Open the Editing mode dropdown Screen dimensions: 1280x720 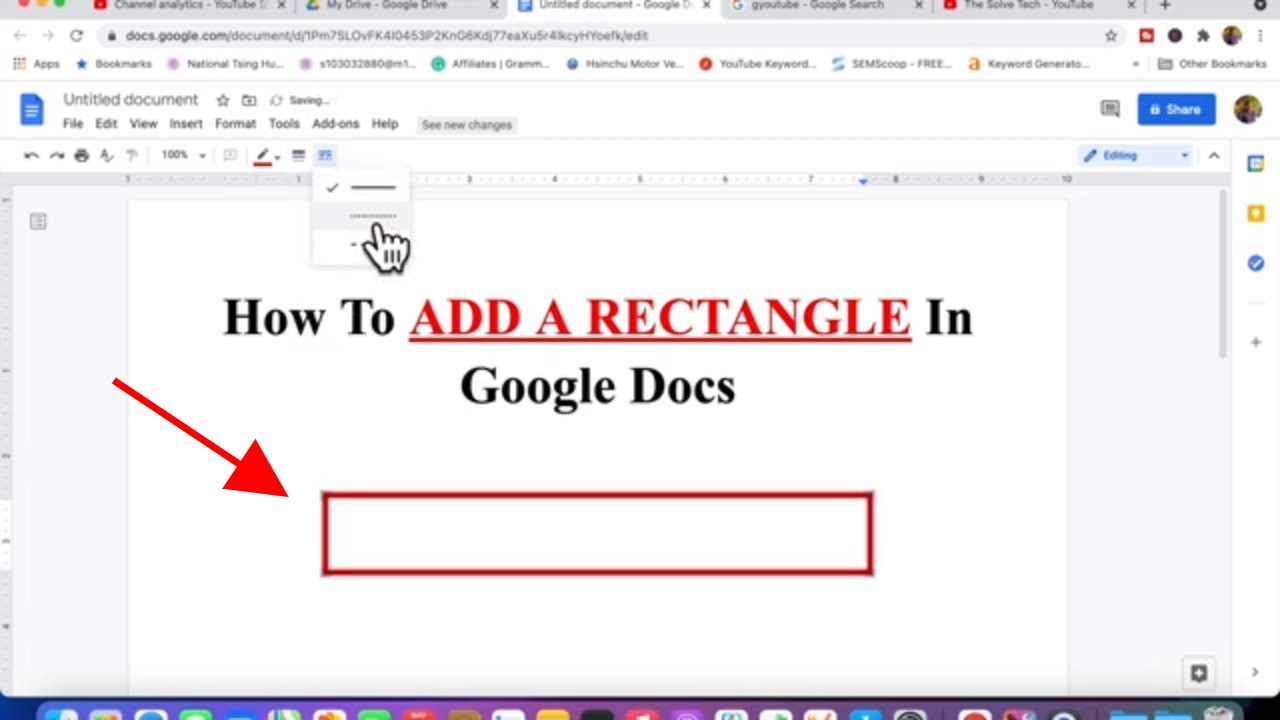[1137, 155]
